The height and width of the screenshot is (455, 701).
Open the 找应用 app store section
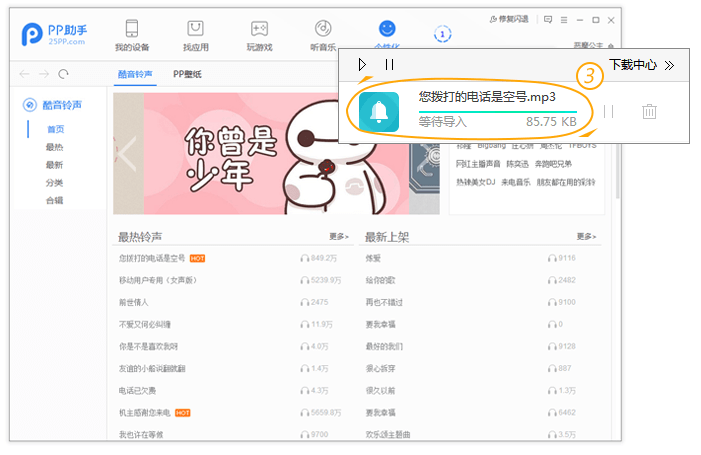click(195, 36)
